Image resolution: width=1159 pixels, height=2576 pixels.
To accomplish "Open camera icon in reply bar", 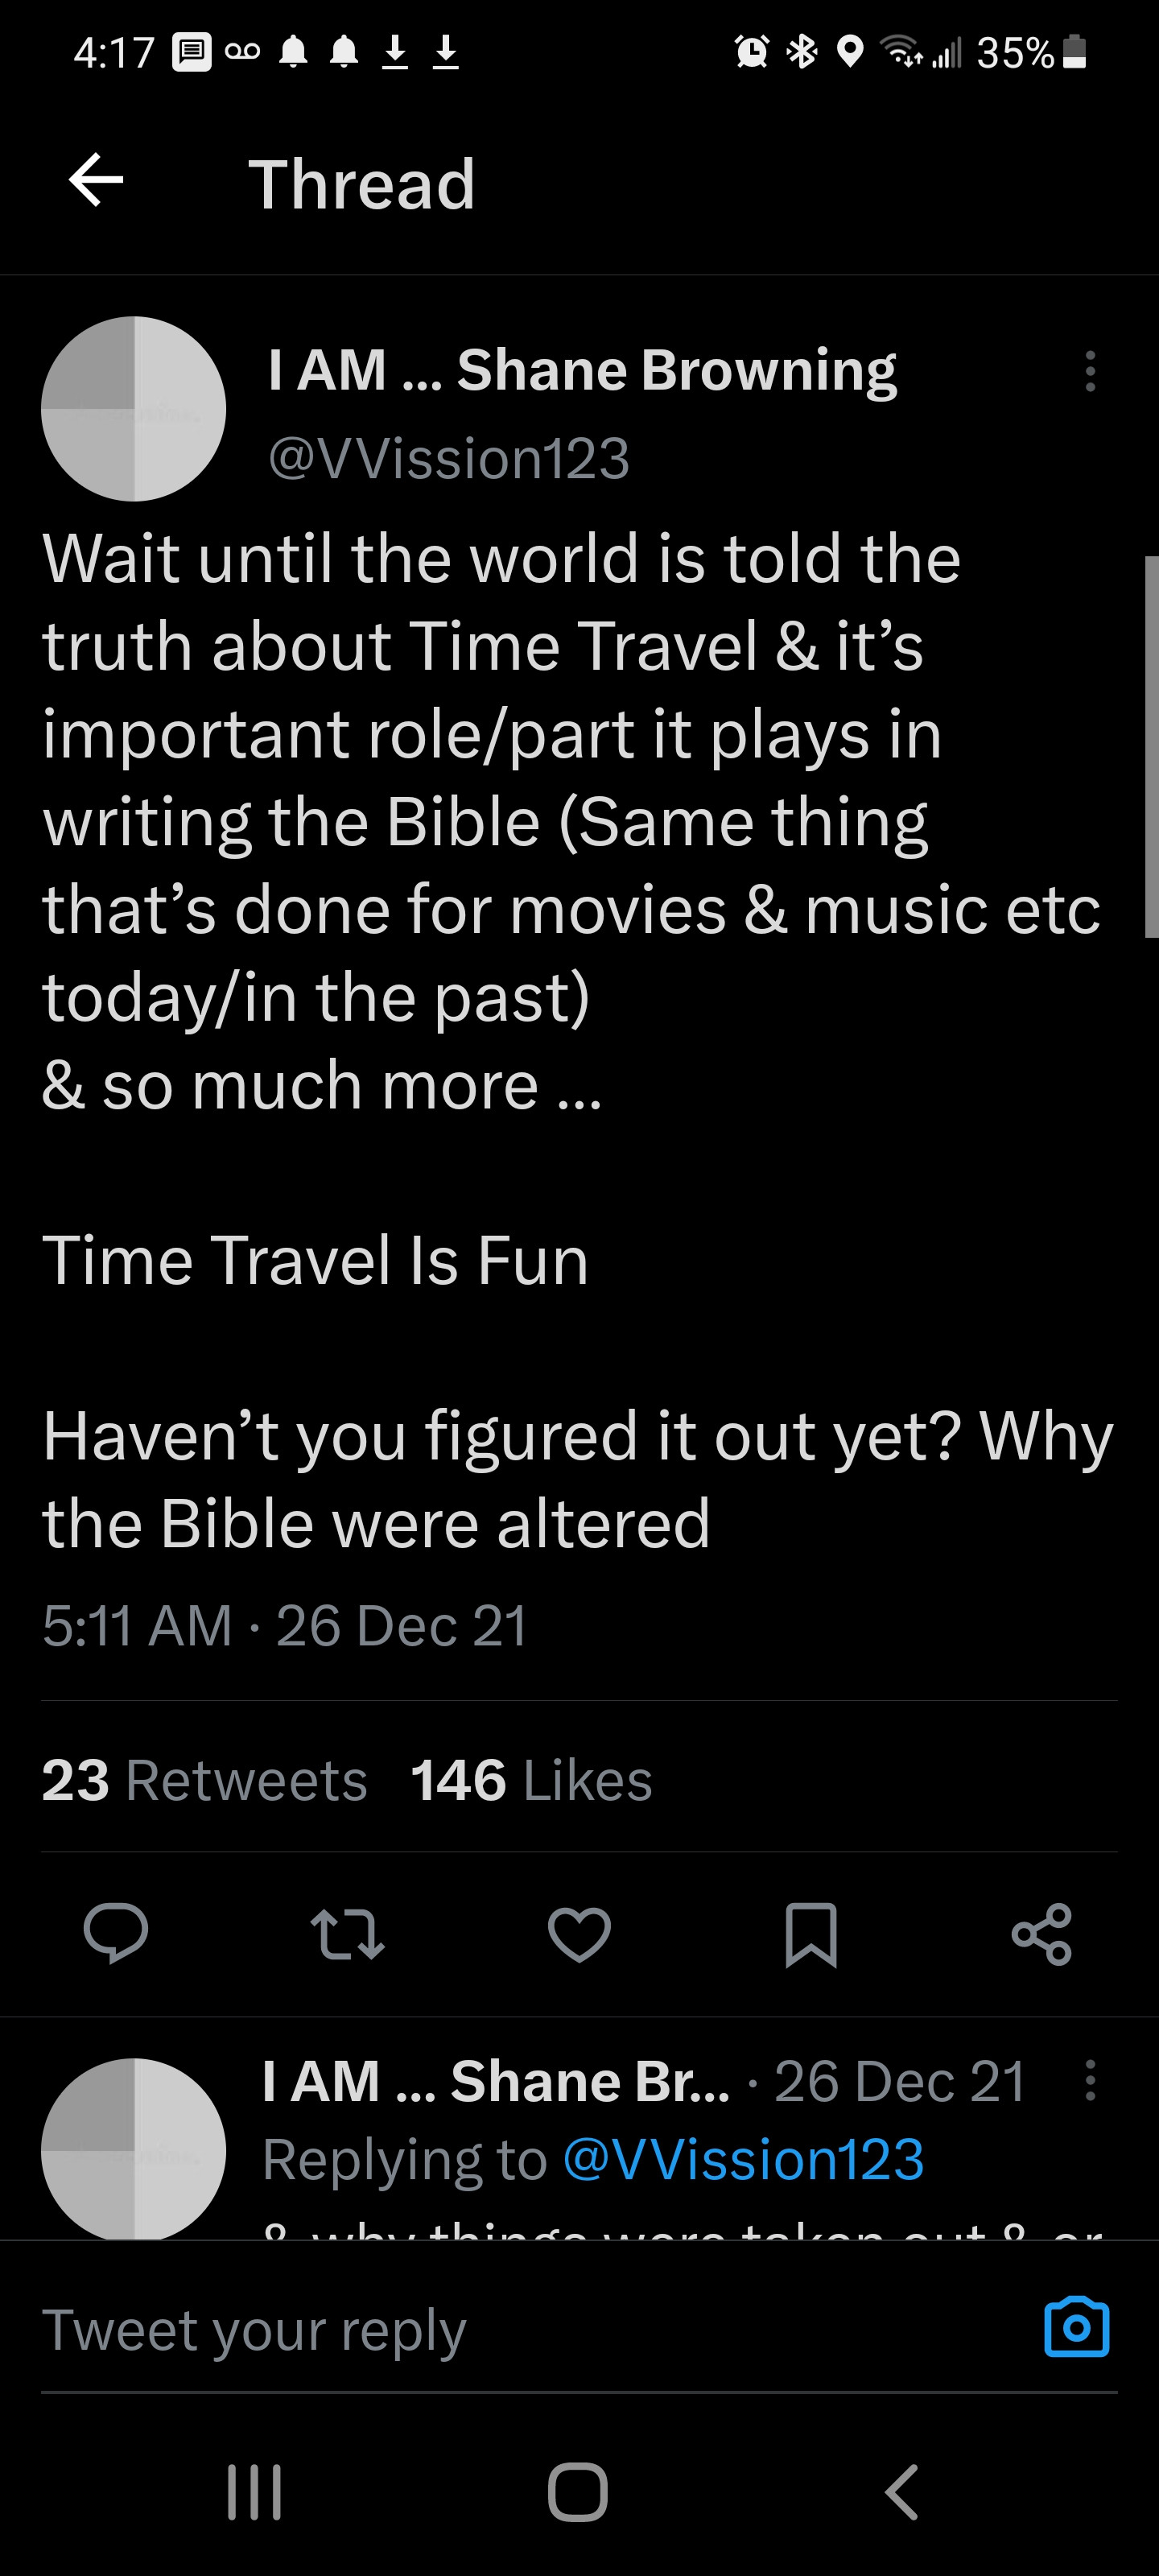I will pyautogui.click(x=1076, y=2328).
